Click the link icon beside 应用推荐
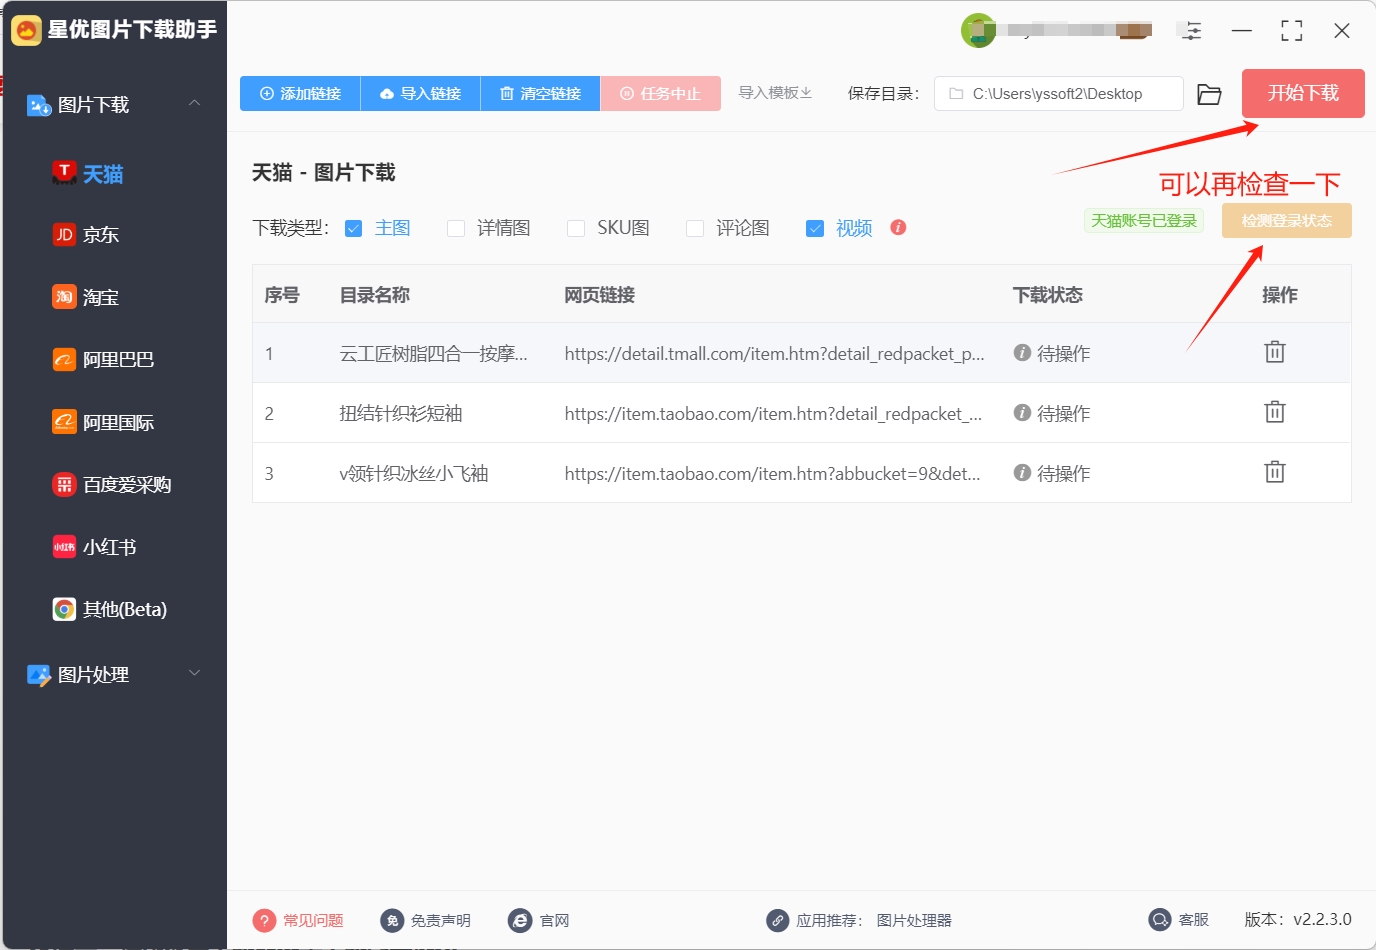 tap(777, 920)
